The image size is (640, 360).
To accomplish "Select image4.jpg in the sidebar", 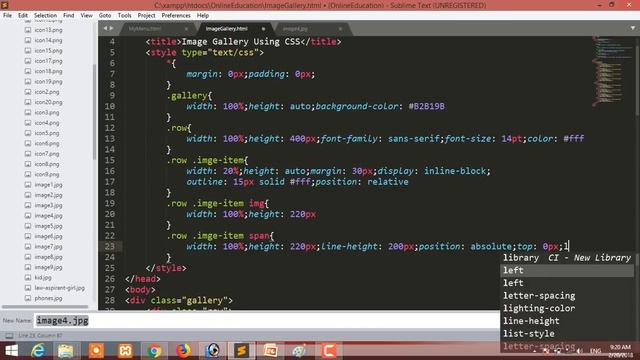I will [x=49, y=216].
